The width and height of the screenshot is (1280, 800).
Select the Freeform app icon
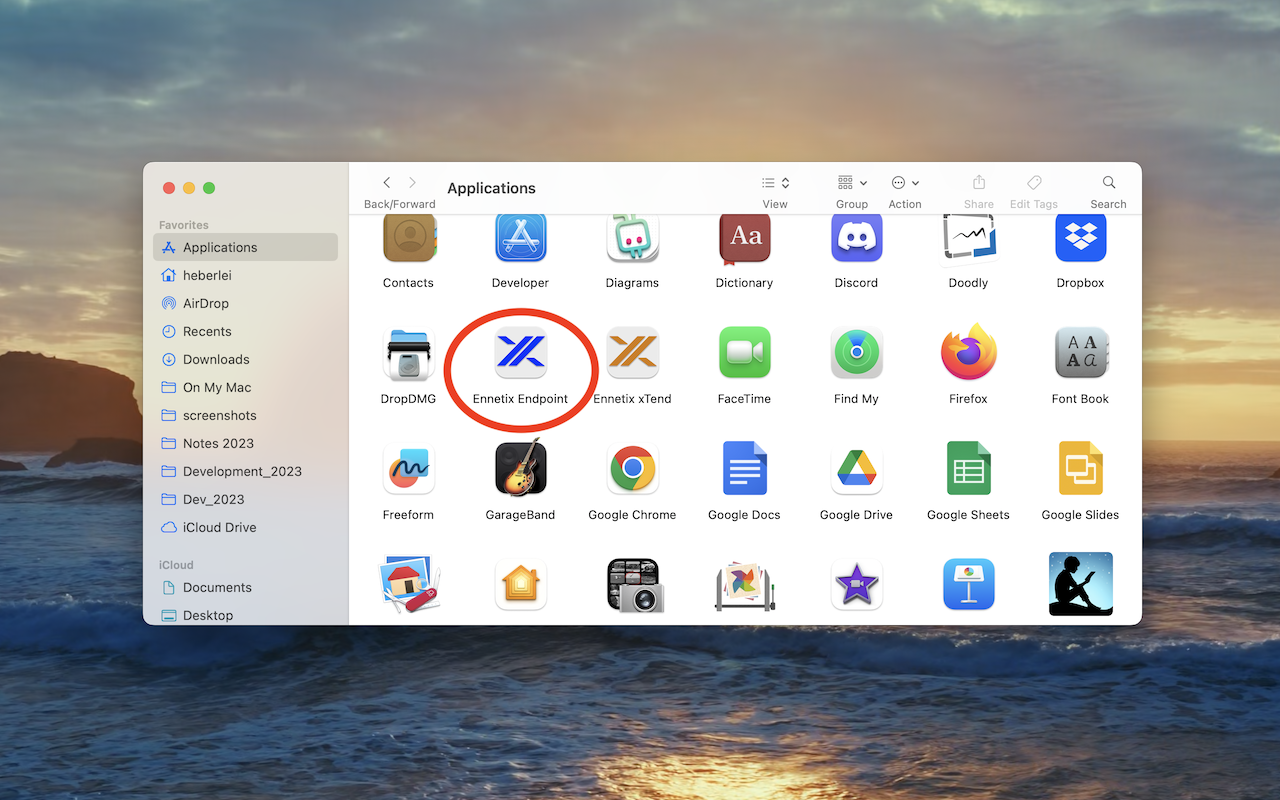pos(408,468)
